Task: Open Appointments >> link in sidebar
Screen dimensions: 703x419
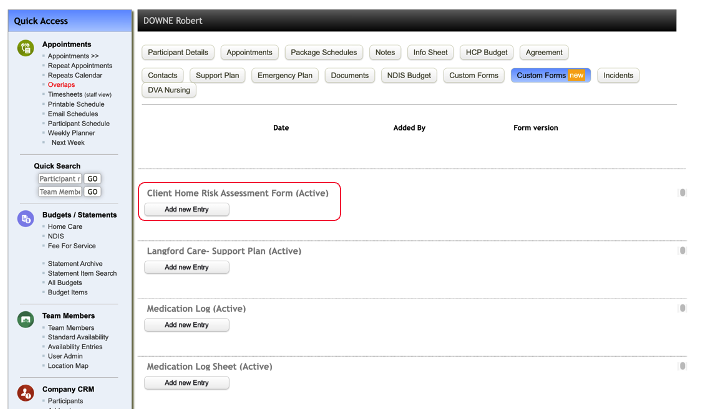Action: (x=73, y=56)
